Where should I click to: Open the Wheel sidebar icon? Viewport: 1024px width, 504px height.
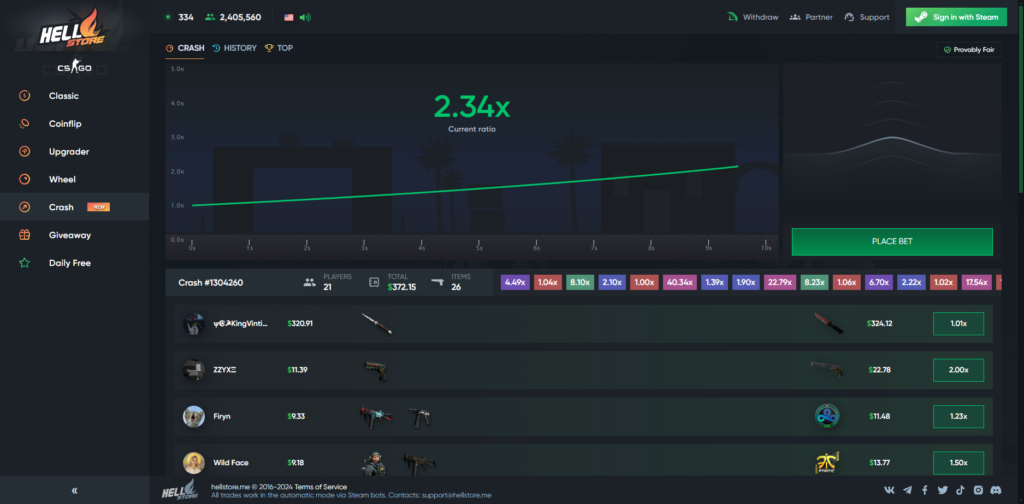[x=24, y=179]
